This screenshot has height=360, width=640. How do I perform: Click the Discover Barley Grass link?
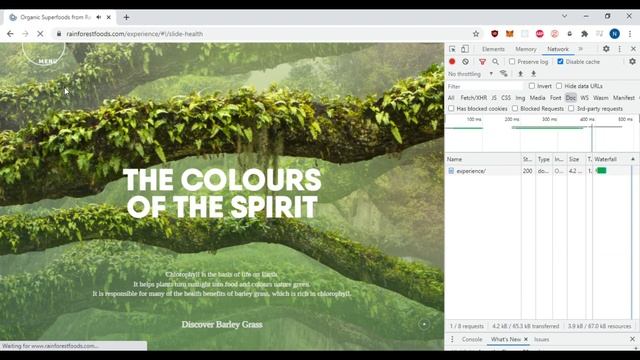[x=222, y=324]
